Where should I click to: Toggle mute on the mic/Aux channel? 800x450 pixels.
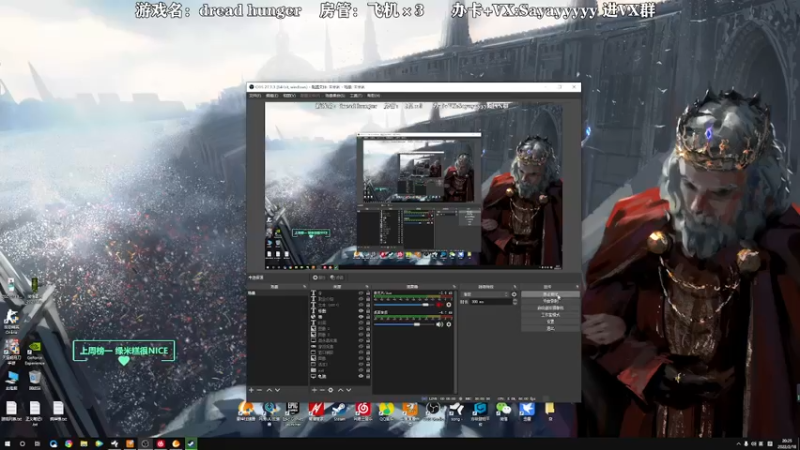(x=439, y=305)
